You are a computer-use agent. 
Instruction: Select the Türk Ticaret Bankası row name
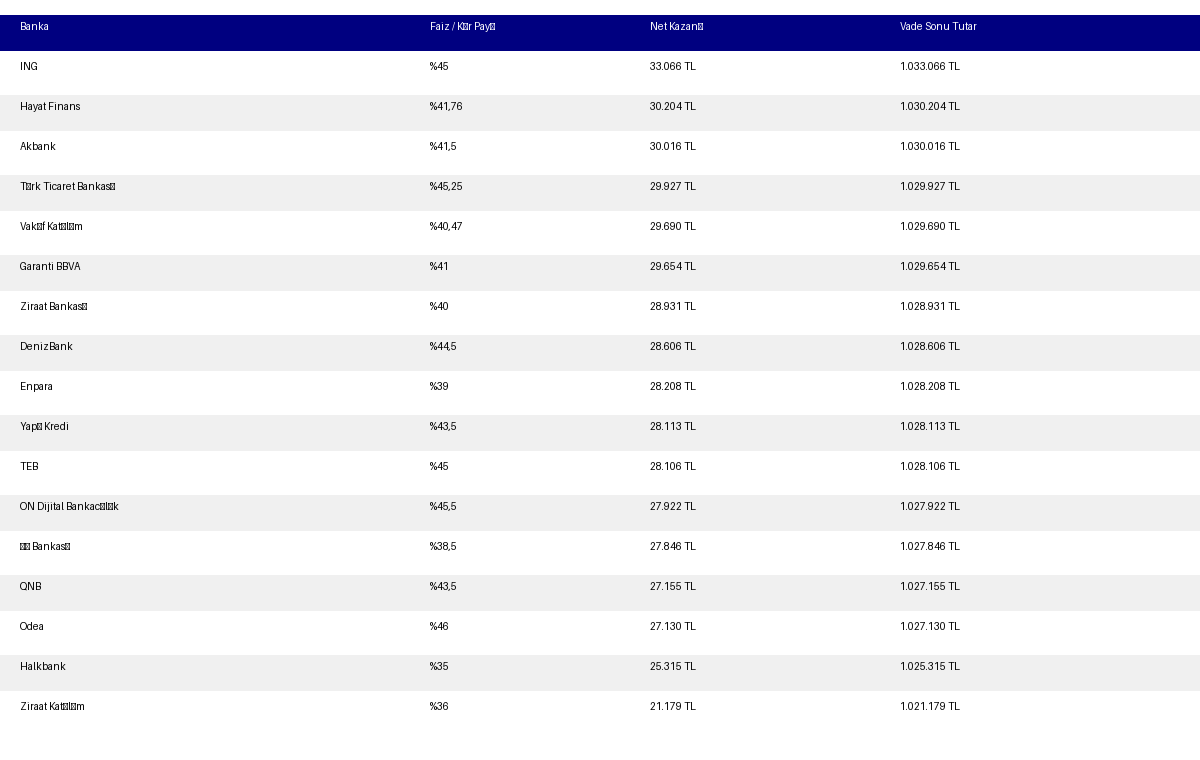pyautogui.click(x=68, y=187)
